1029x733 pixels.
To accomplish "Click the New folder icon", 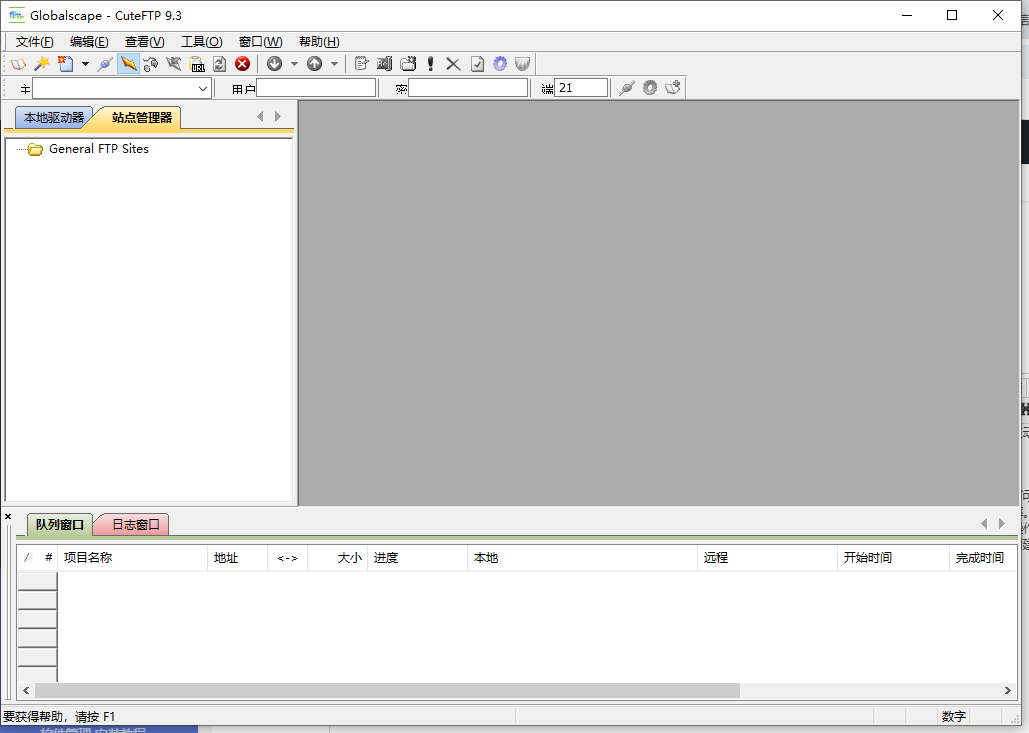I will (408, 64).
